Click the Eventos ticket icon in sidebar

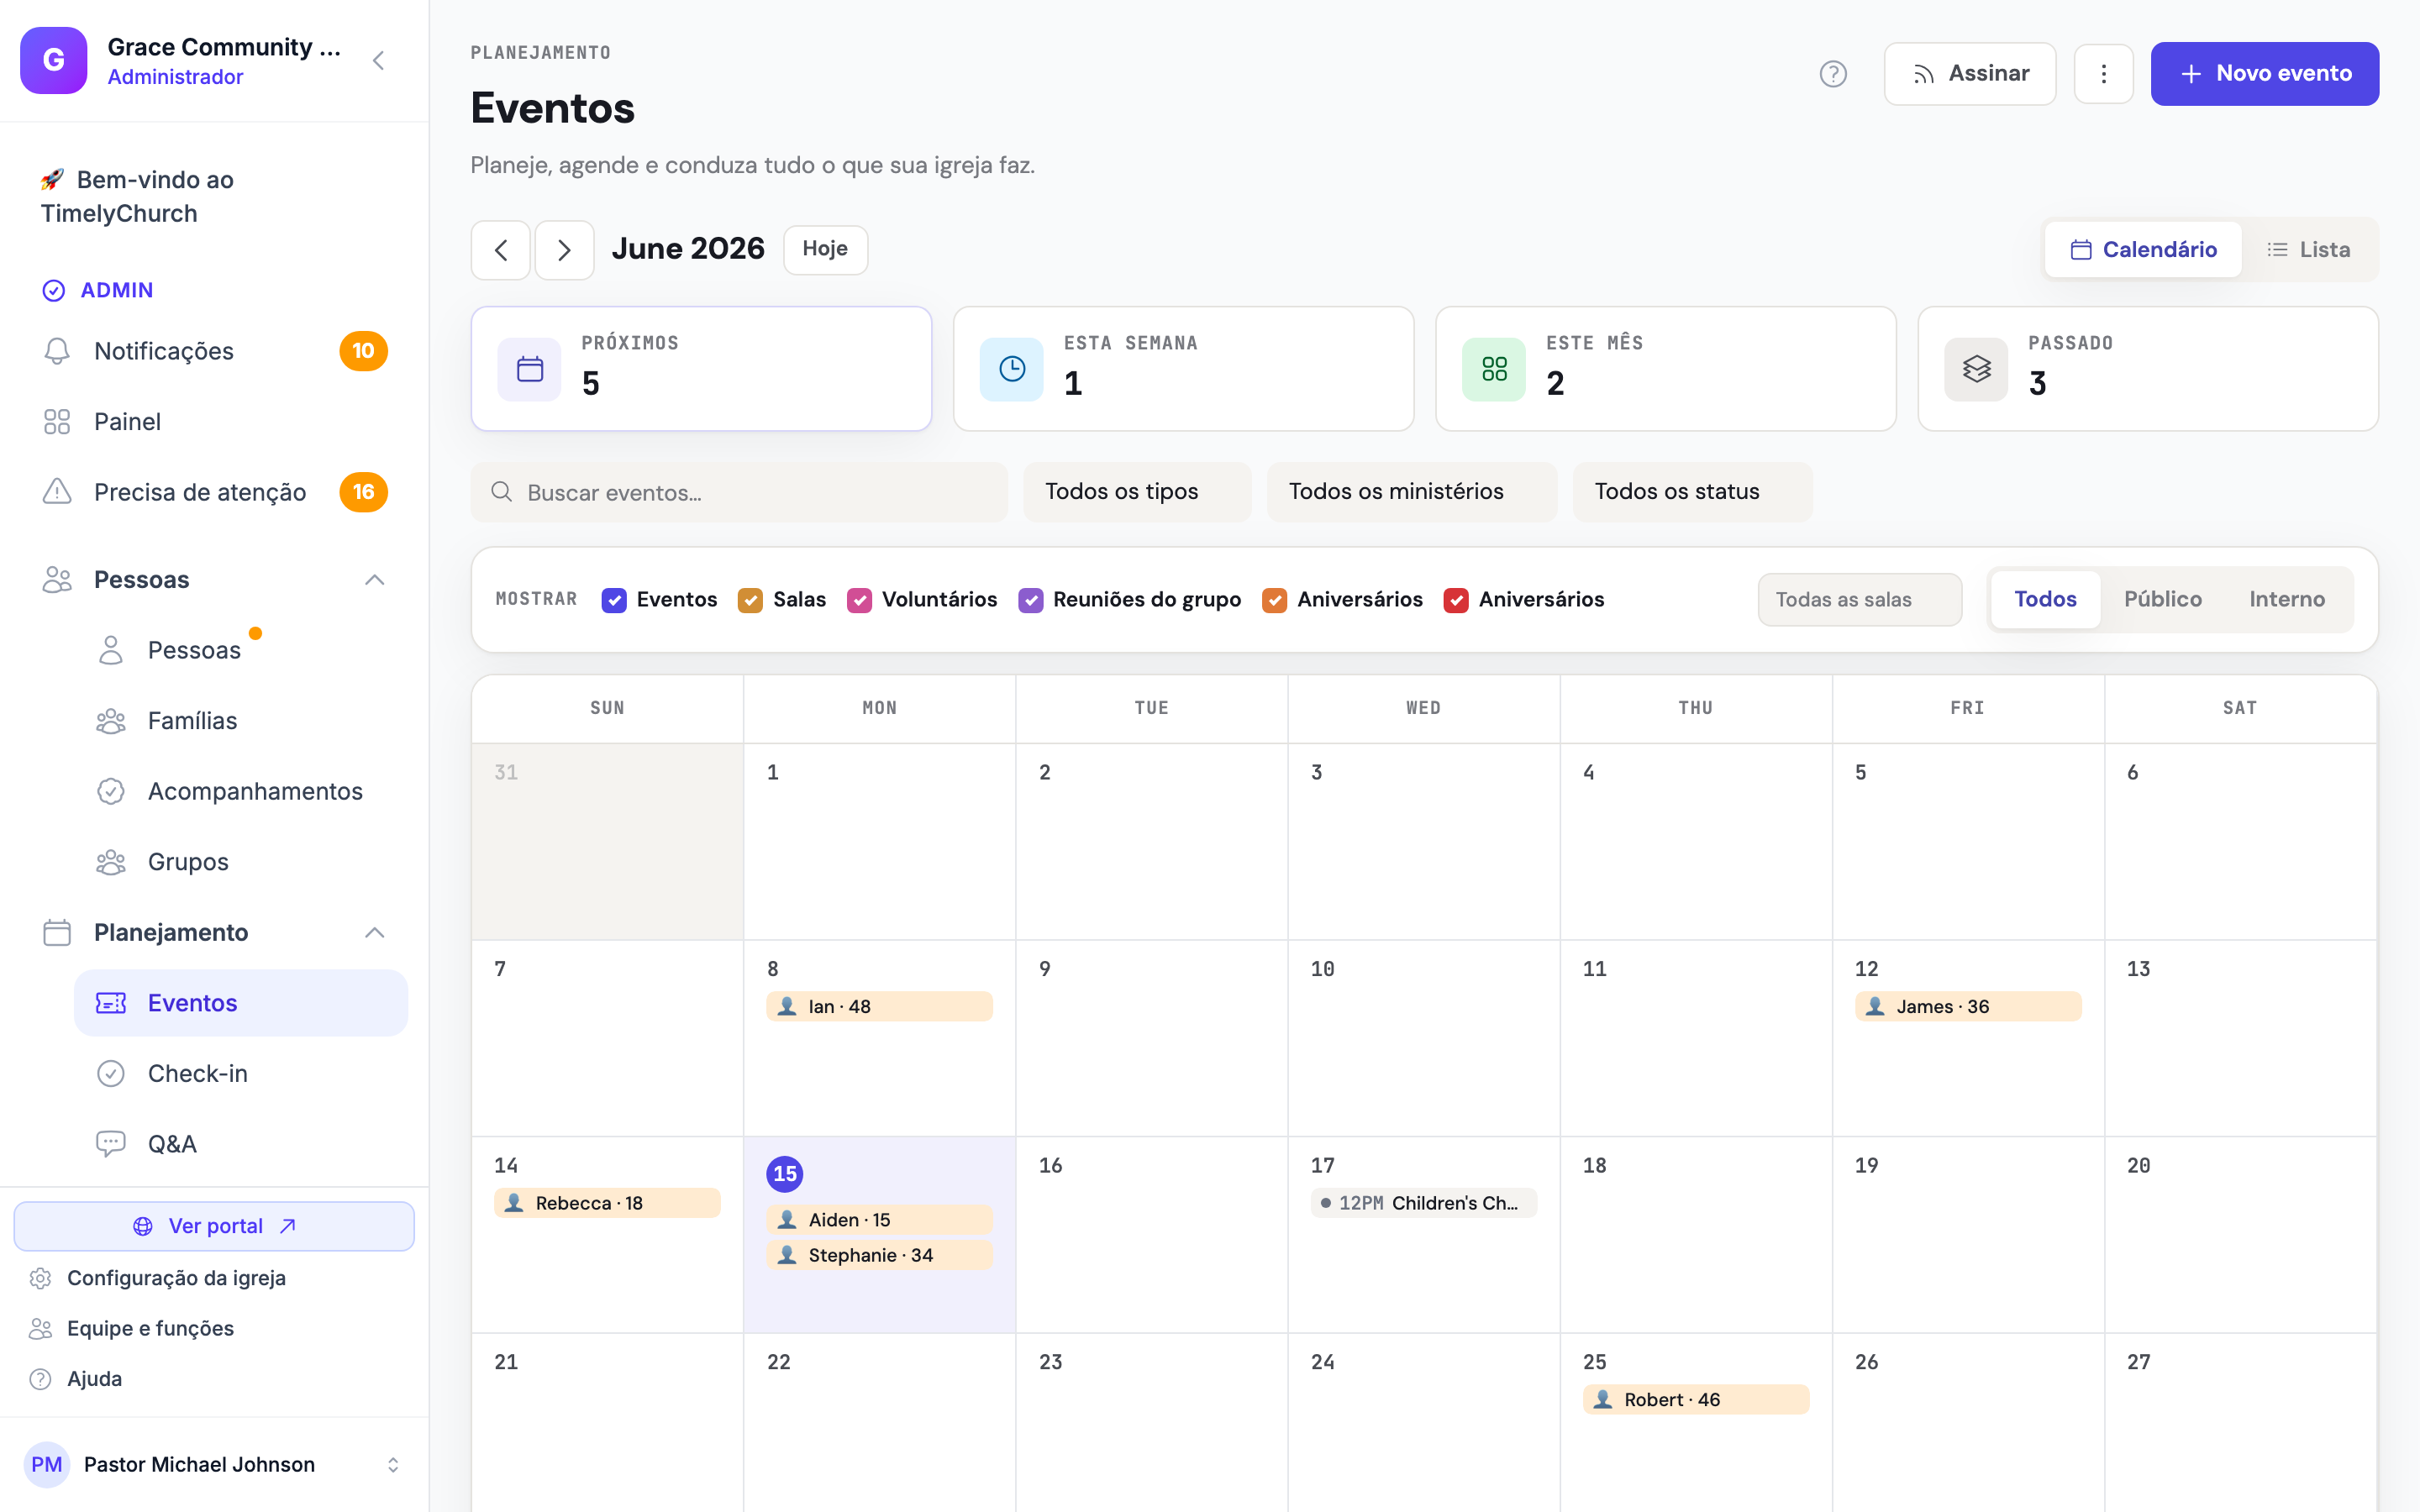tap(111, 1003)
